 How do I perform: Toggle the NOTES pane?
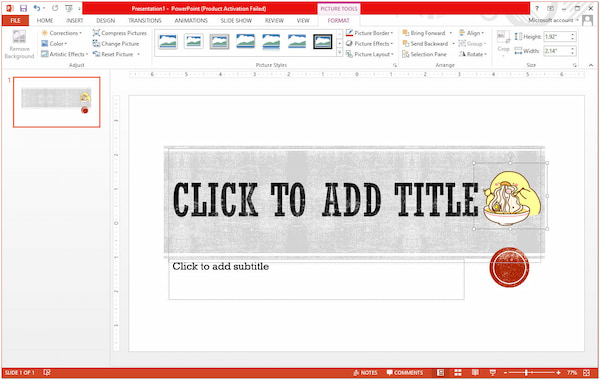coord(365,372)
